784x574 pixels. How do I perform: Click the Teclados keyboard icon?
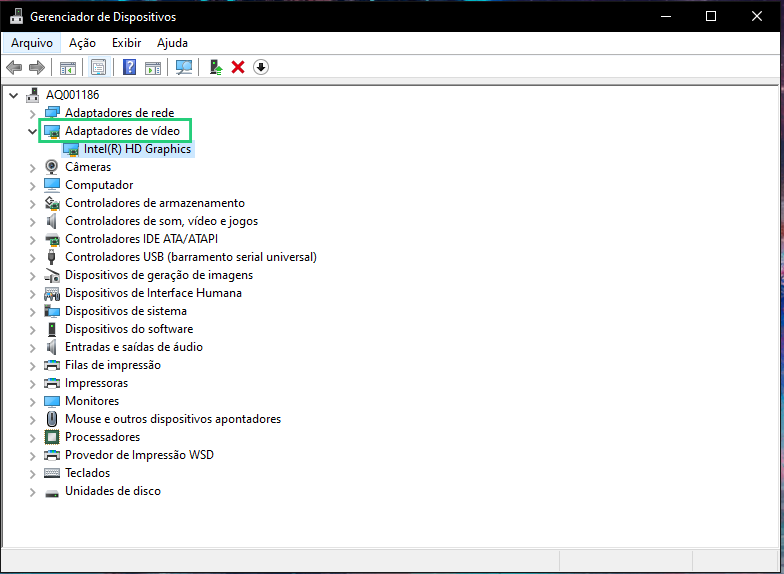[52, 472]
